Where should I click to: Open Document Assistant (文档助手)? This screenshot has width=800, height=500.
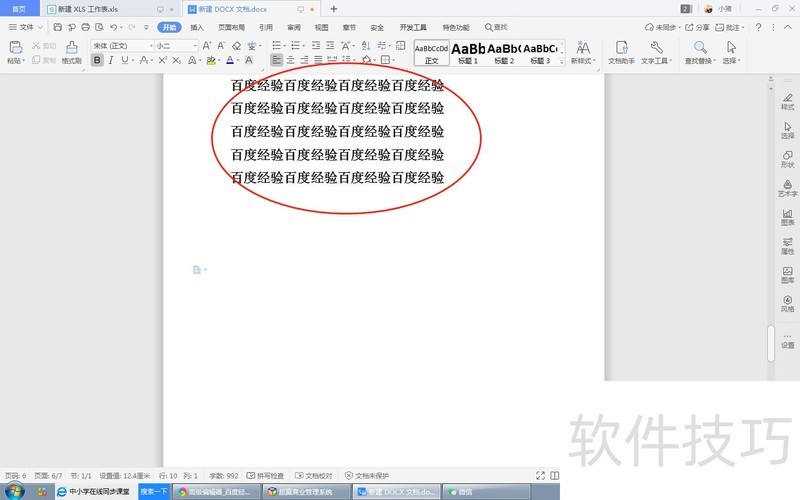[621, 52]
